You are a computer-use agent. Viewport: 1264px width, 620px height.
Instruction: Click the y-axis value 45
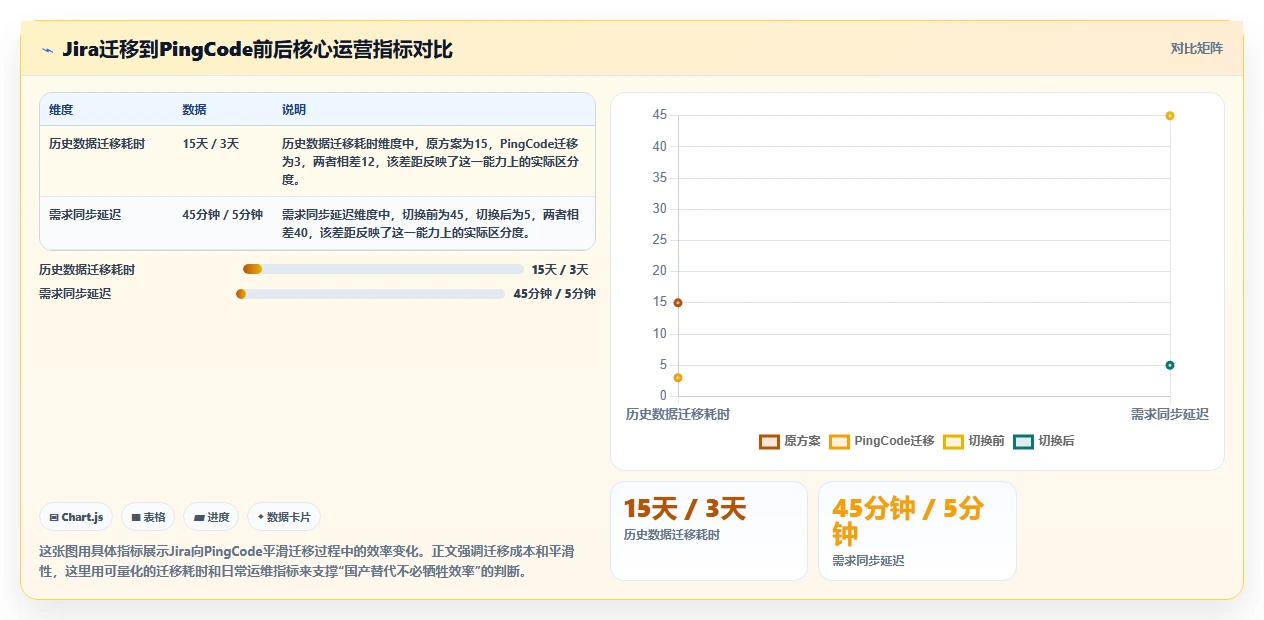click(660, 115)
